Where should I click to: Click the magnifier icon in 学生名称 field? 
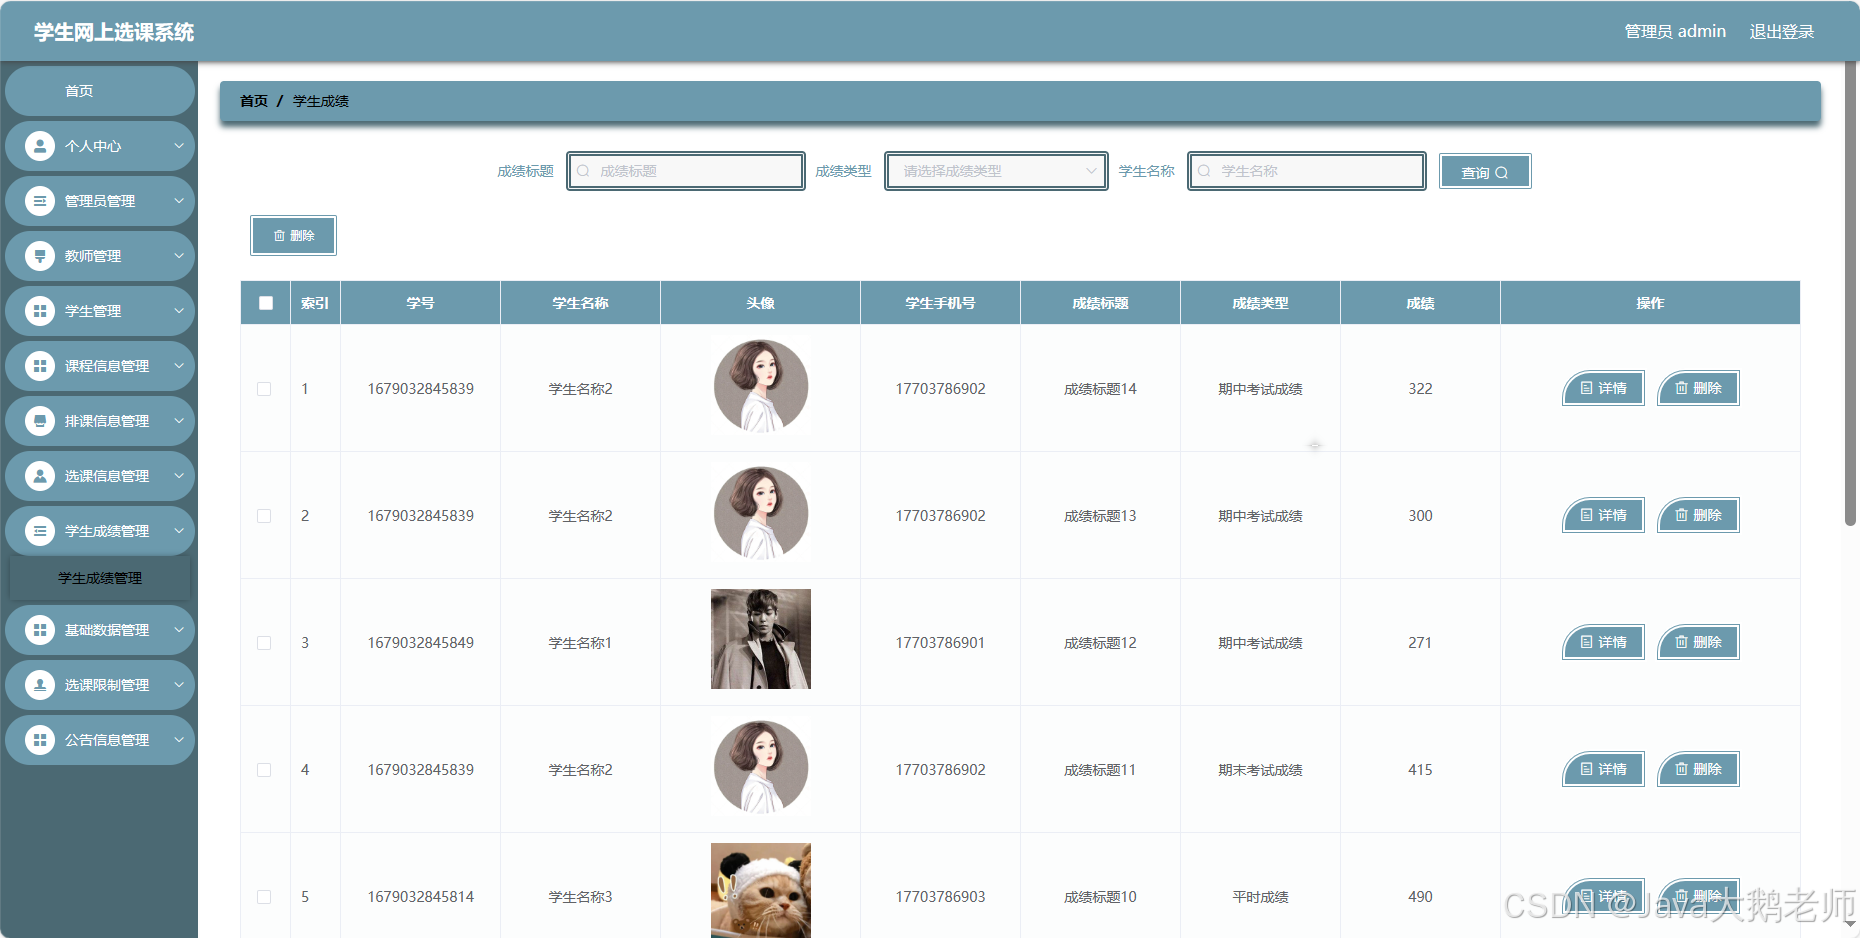(x=1204, y=171)
